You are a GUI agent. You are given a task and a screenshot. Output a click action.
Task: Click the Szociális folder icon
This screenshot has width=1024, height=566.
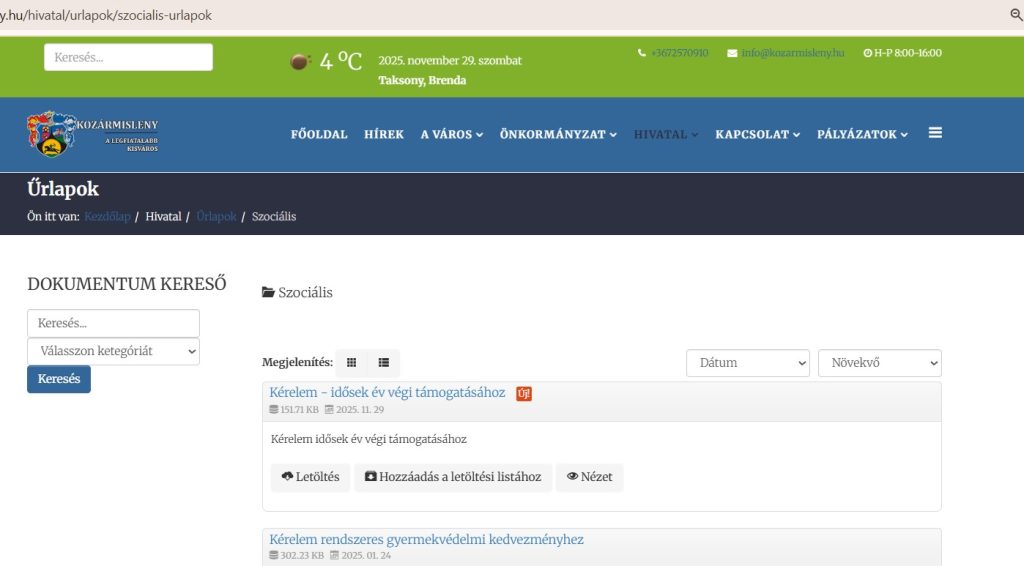click(268, 292)
